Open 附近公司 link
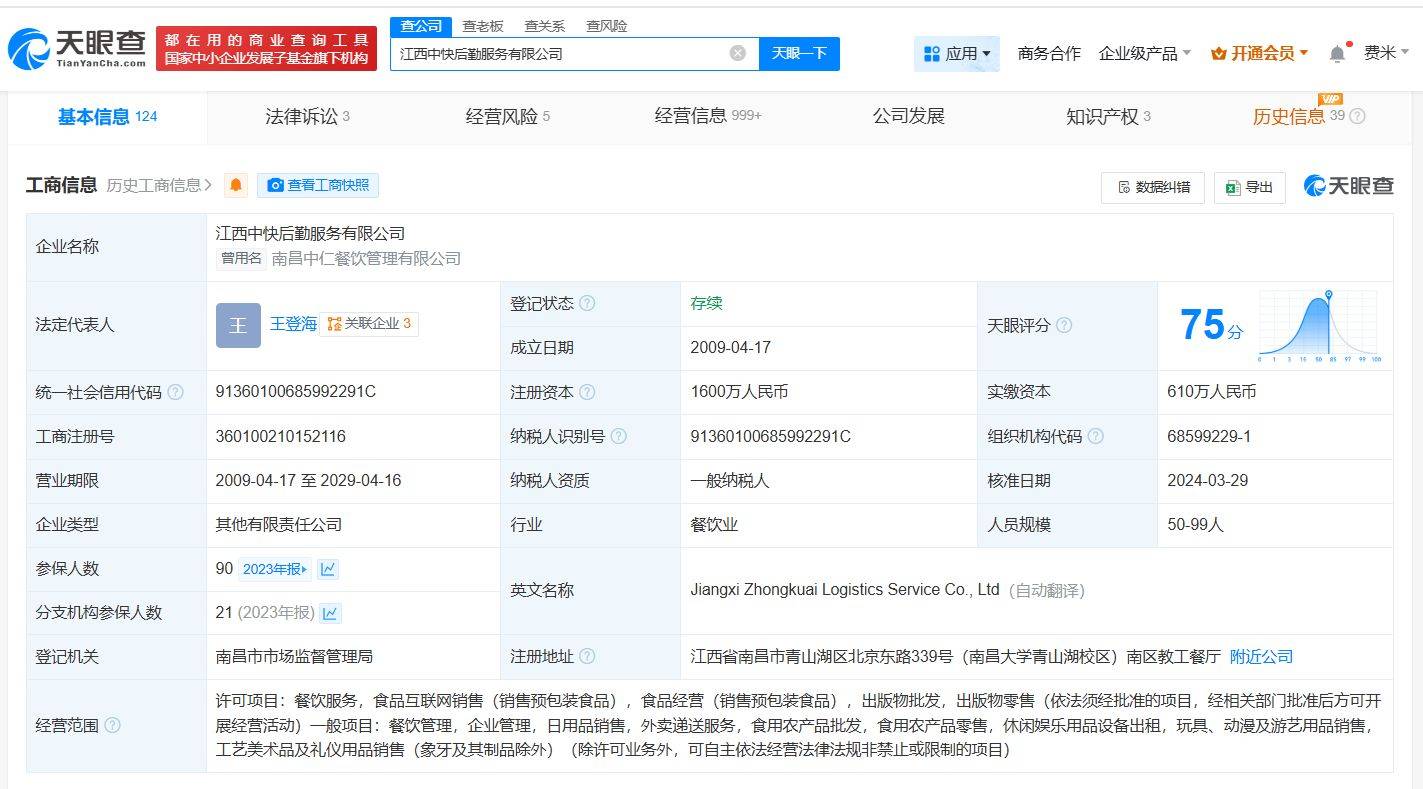 coord(1261,656)
